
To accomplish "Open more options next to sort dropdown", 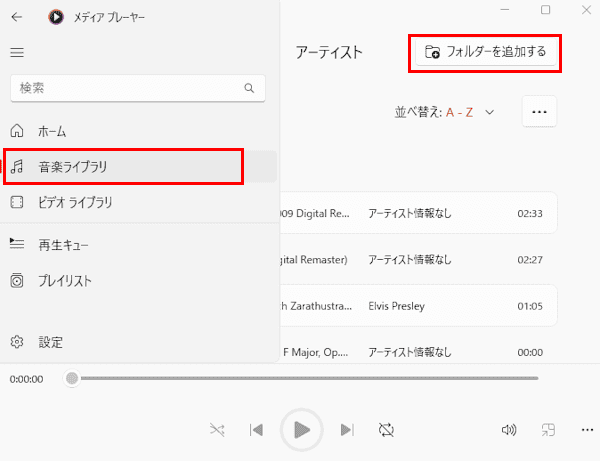I will (x=539, y=112).
